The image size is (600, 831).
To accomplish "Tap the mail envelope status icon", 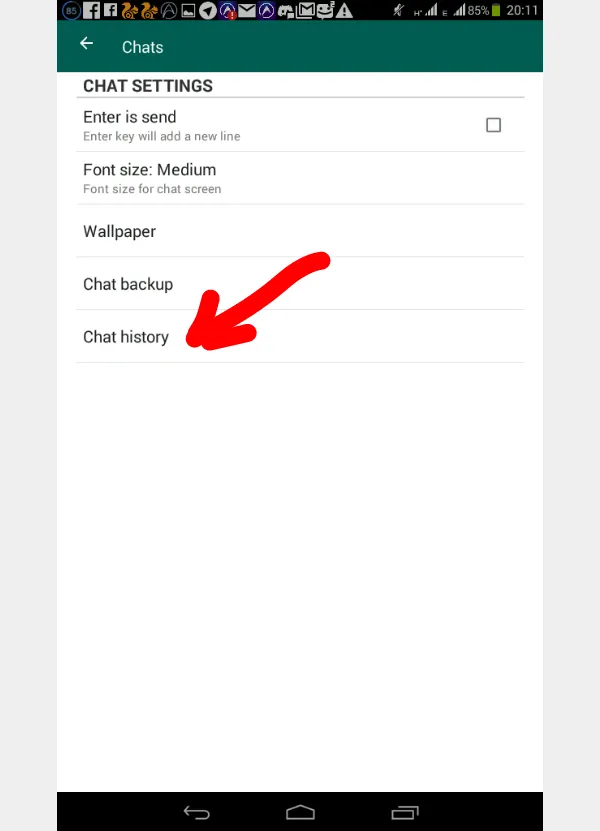I will 246,10.
